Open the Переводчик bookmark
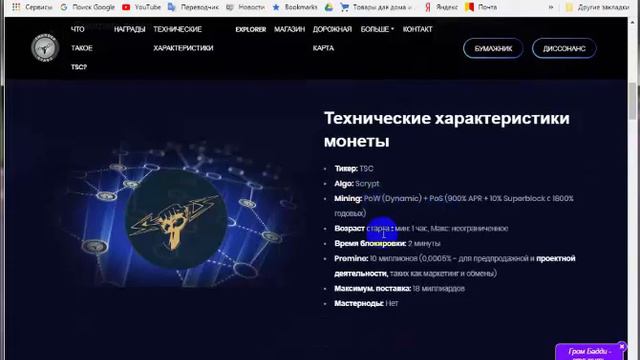The image size is (640, 360). coord(193,7)
